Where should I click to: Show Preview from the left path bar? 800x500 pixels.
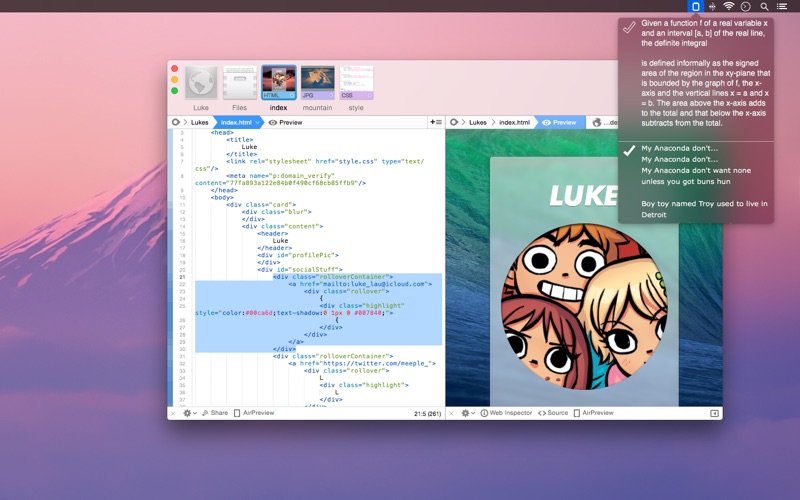tap(286, 122)
